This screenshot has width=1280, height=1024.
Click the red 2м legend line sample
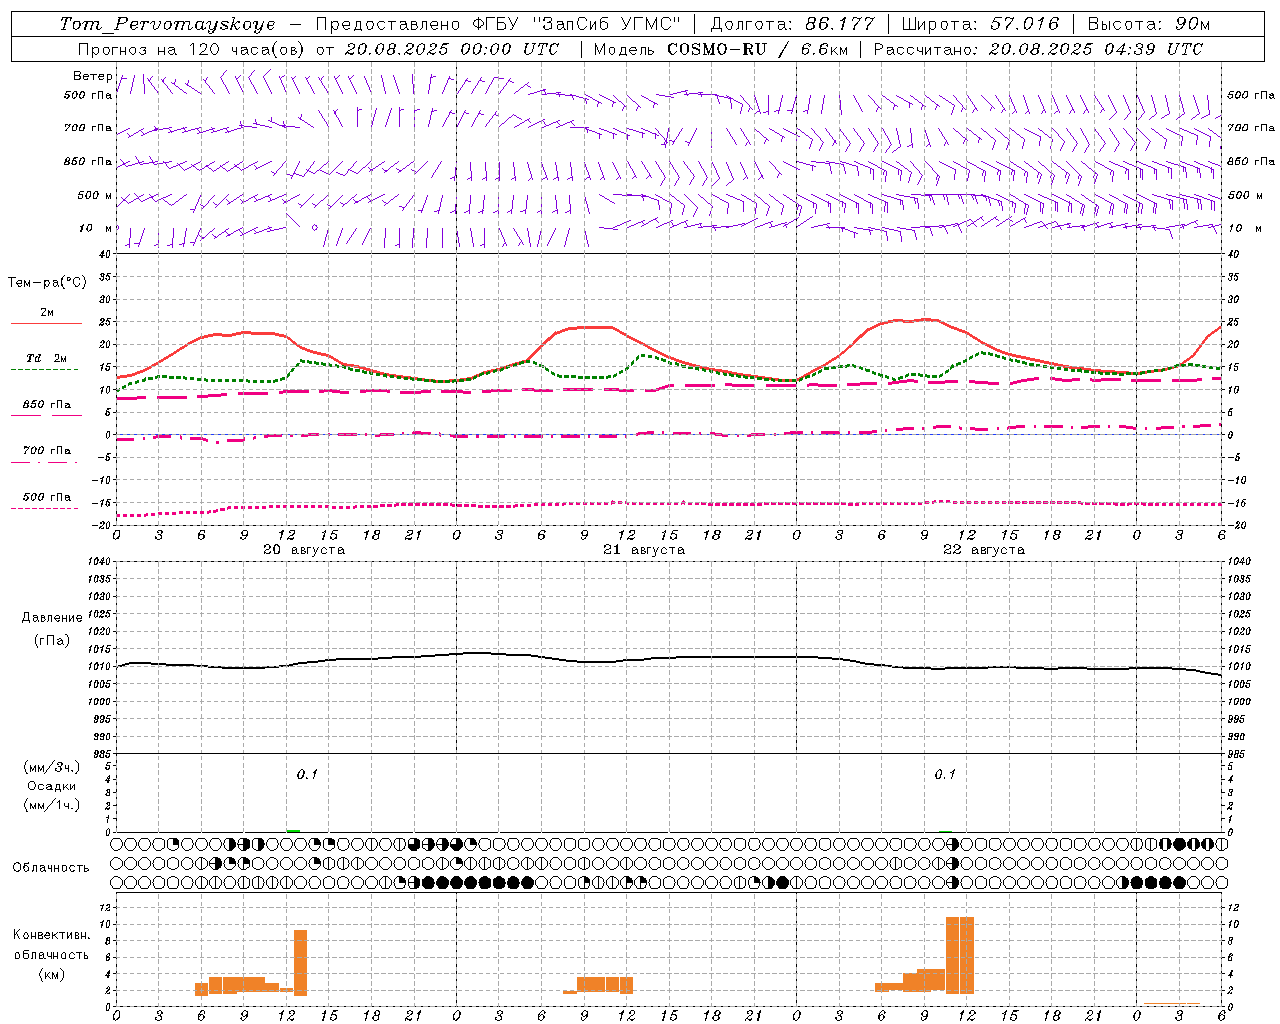click(x=46, y=324)
